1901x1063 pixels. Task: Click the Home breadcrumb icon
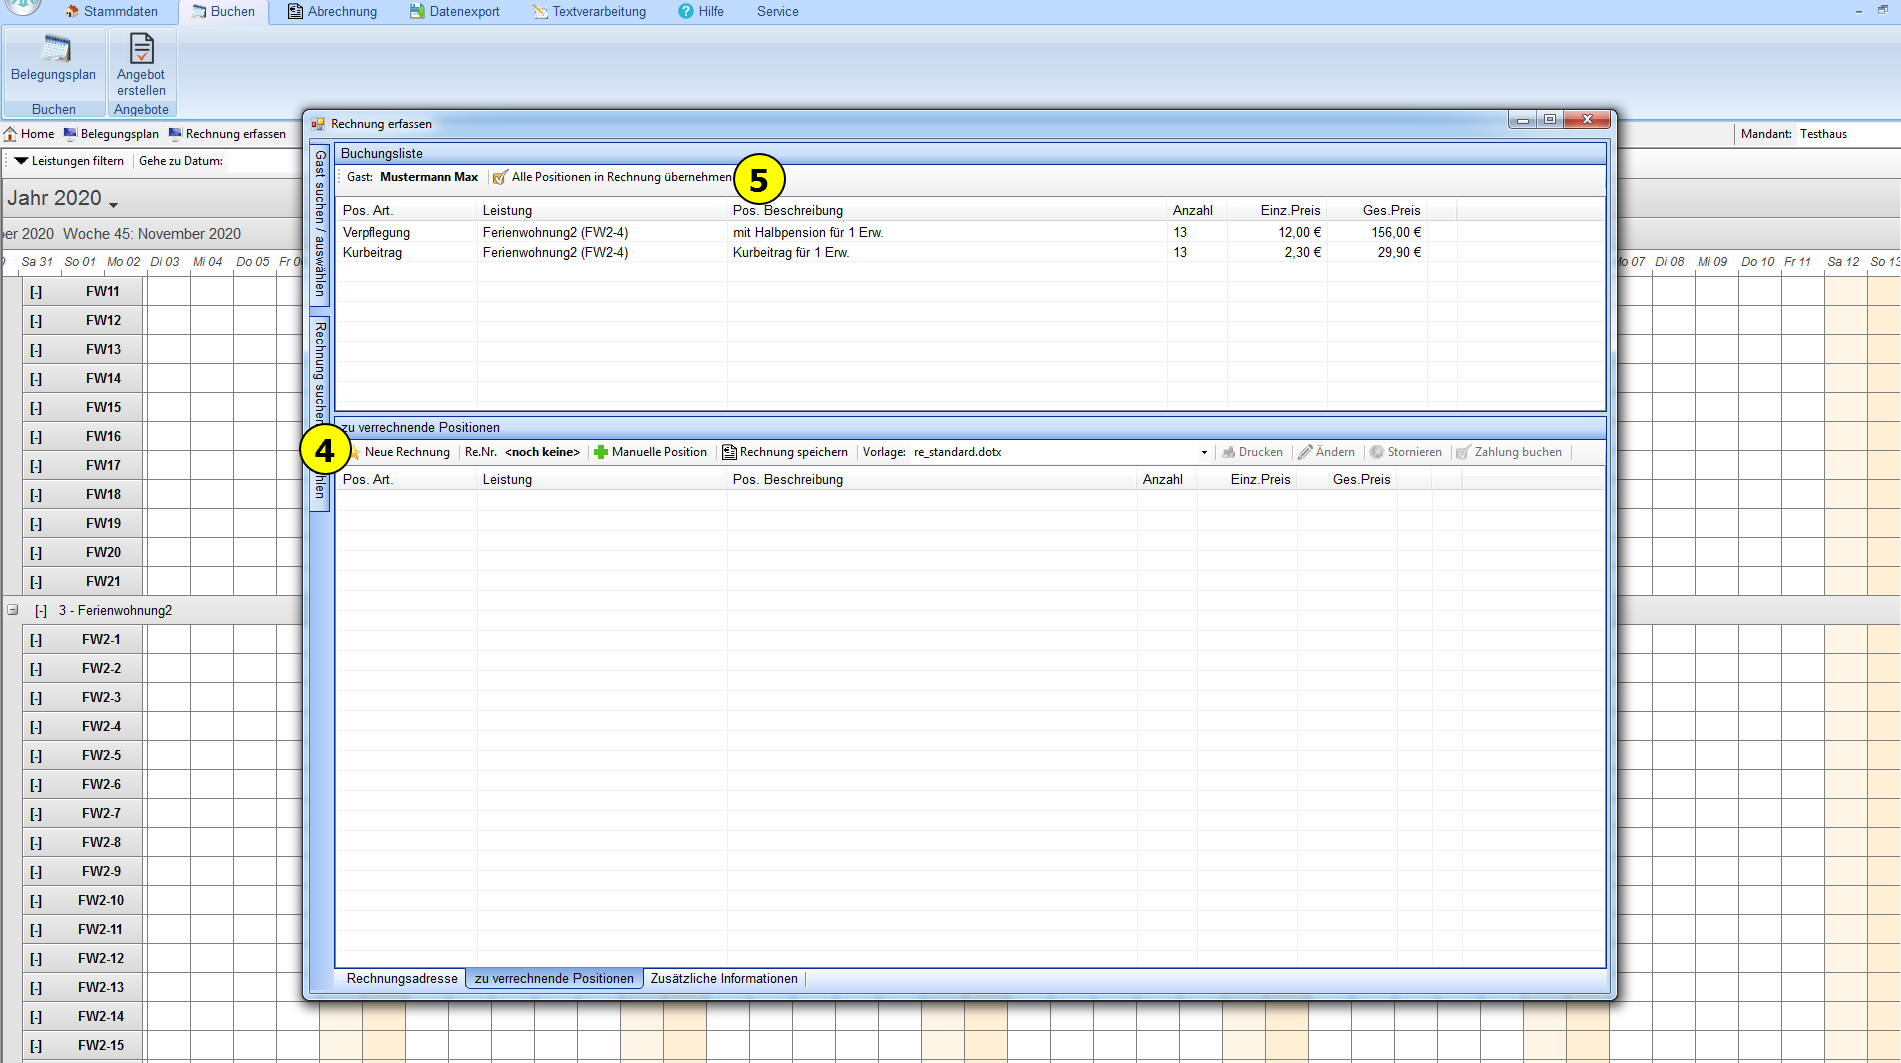pyautogui.click(x=10, y=134)
